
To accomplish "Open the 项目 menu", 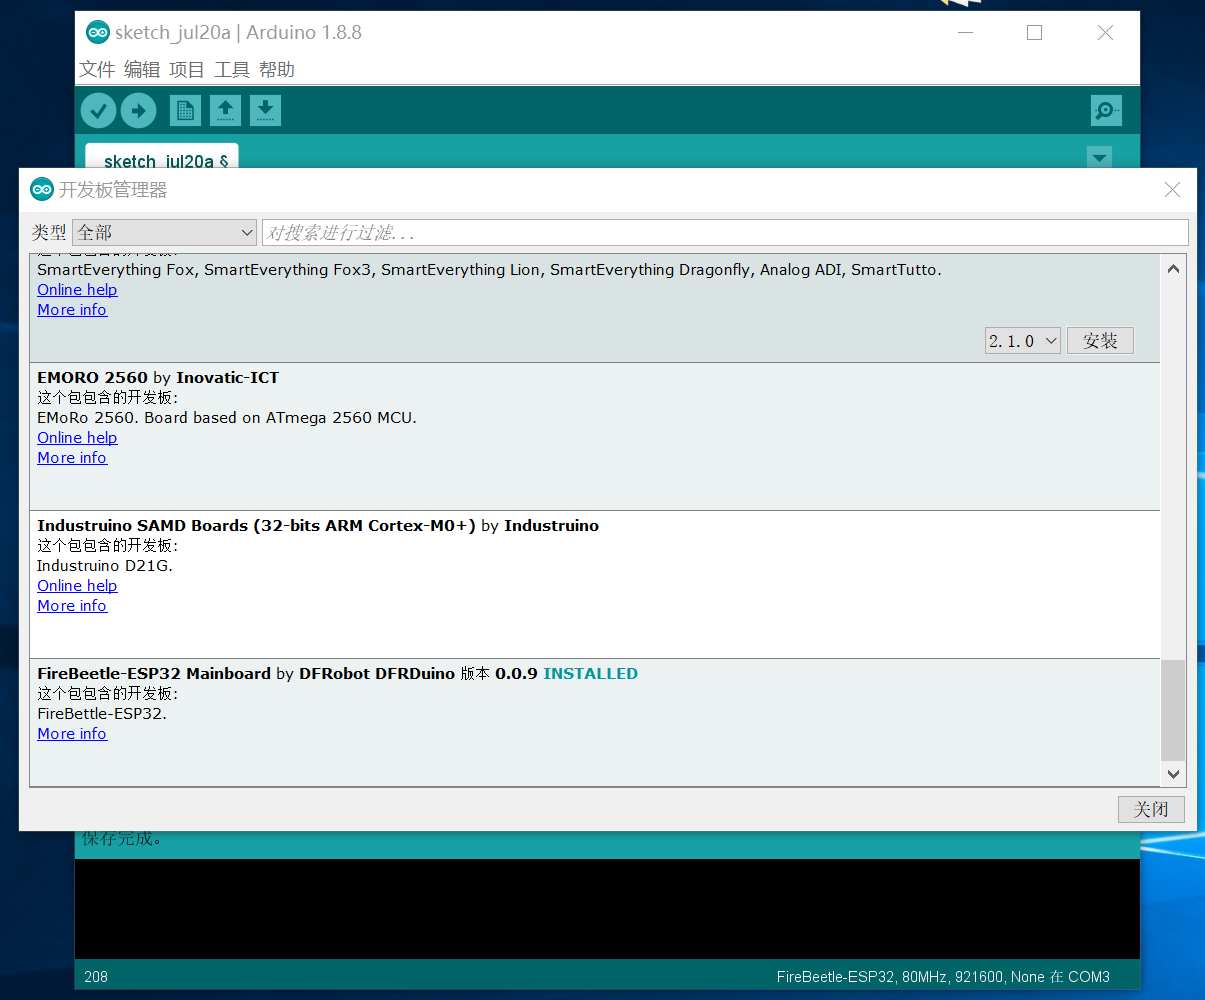I will tap(187, 69).
